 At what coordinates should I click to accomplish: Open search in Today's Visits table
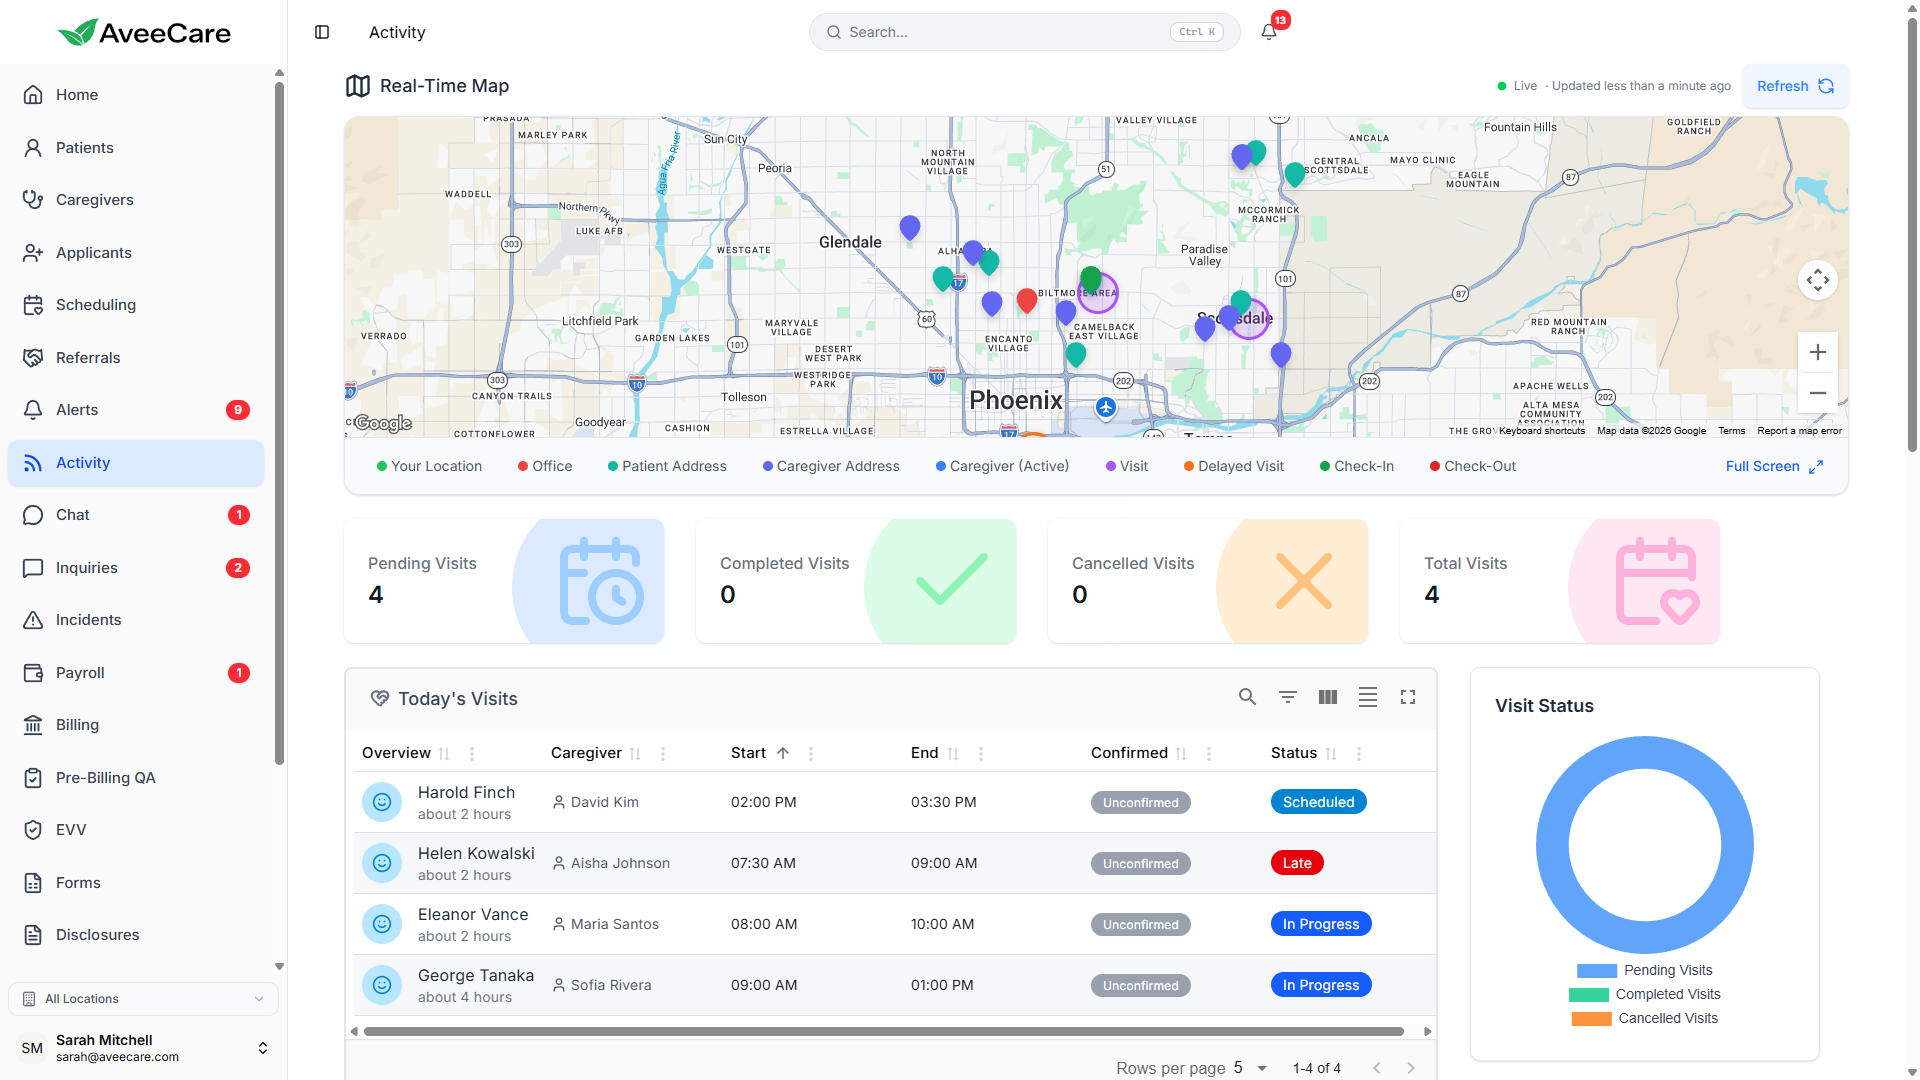(1247, 697)
